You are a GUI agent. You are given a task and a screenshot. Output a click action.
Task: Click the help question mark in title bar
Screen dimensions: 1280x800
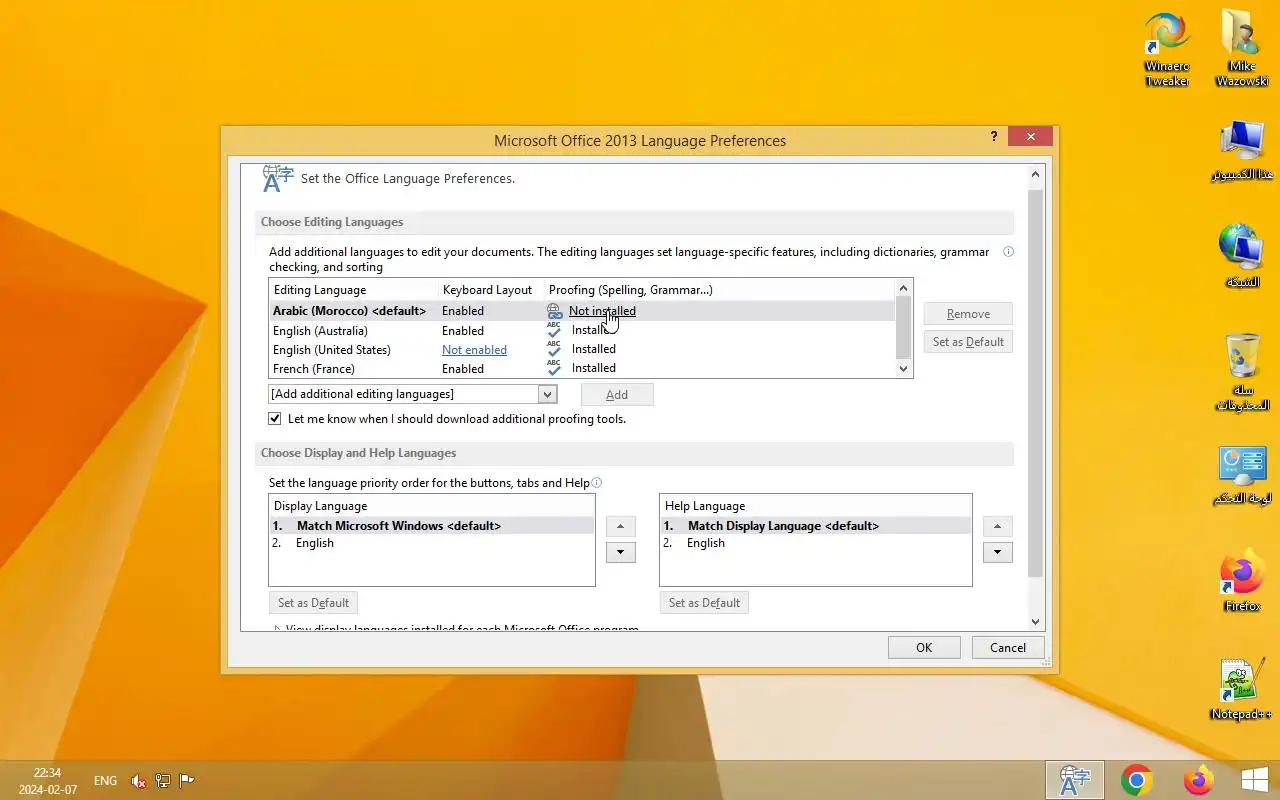click(x=993, y=136)
